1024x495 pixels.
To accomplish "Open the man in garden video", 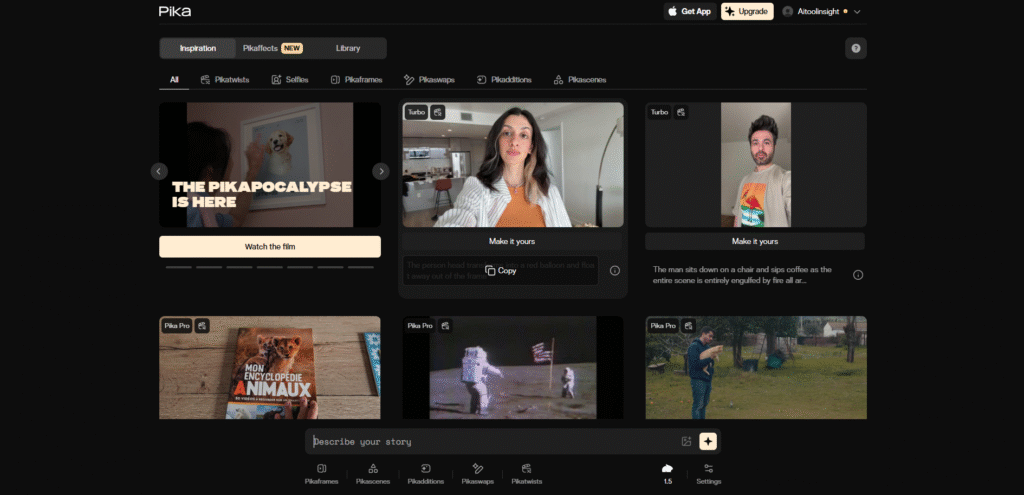I will 756,368.
